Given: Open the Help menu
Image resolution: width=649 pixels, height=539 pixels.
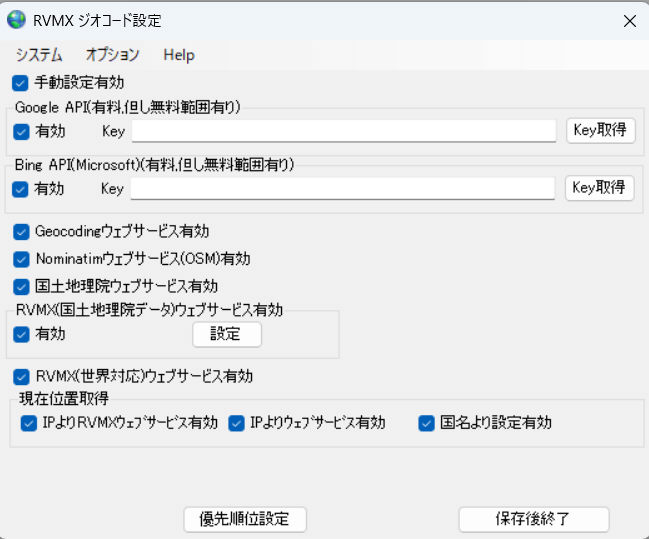Looking at the screenshot, I should pos(179,55).
